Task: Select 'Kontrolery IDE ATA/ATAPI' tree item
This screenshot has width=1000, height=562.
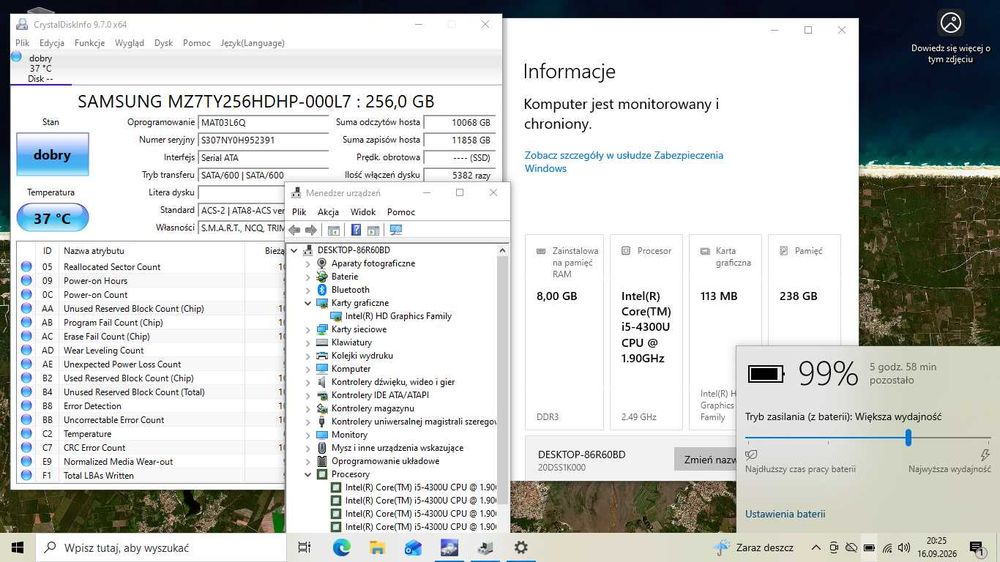Action: tap(380, 395)
